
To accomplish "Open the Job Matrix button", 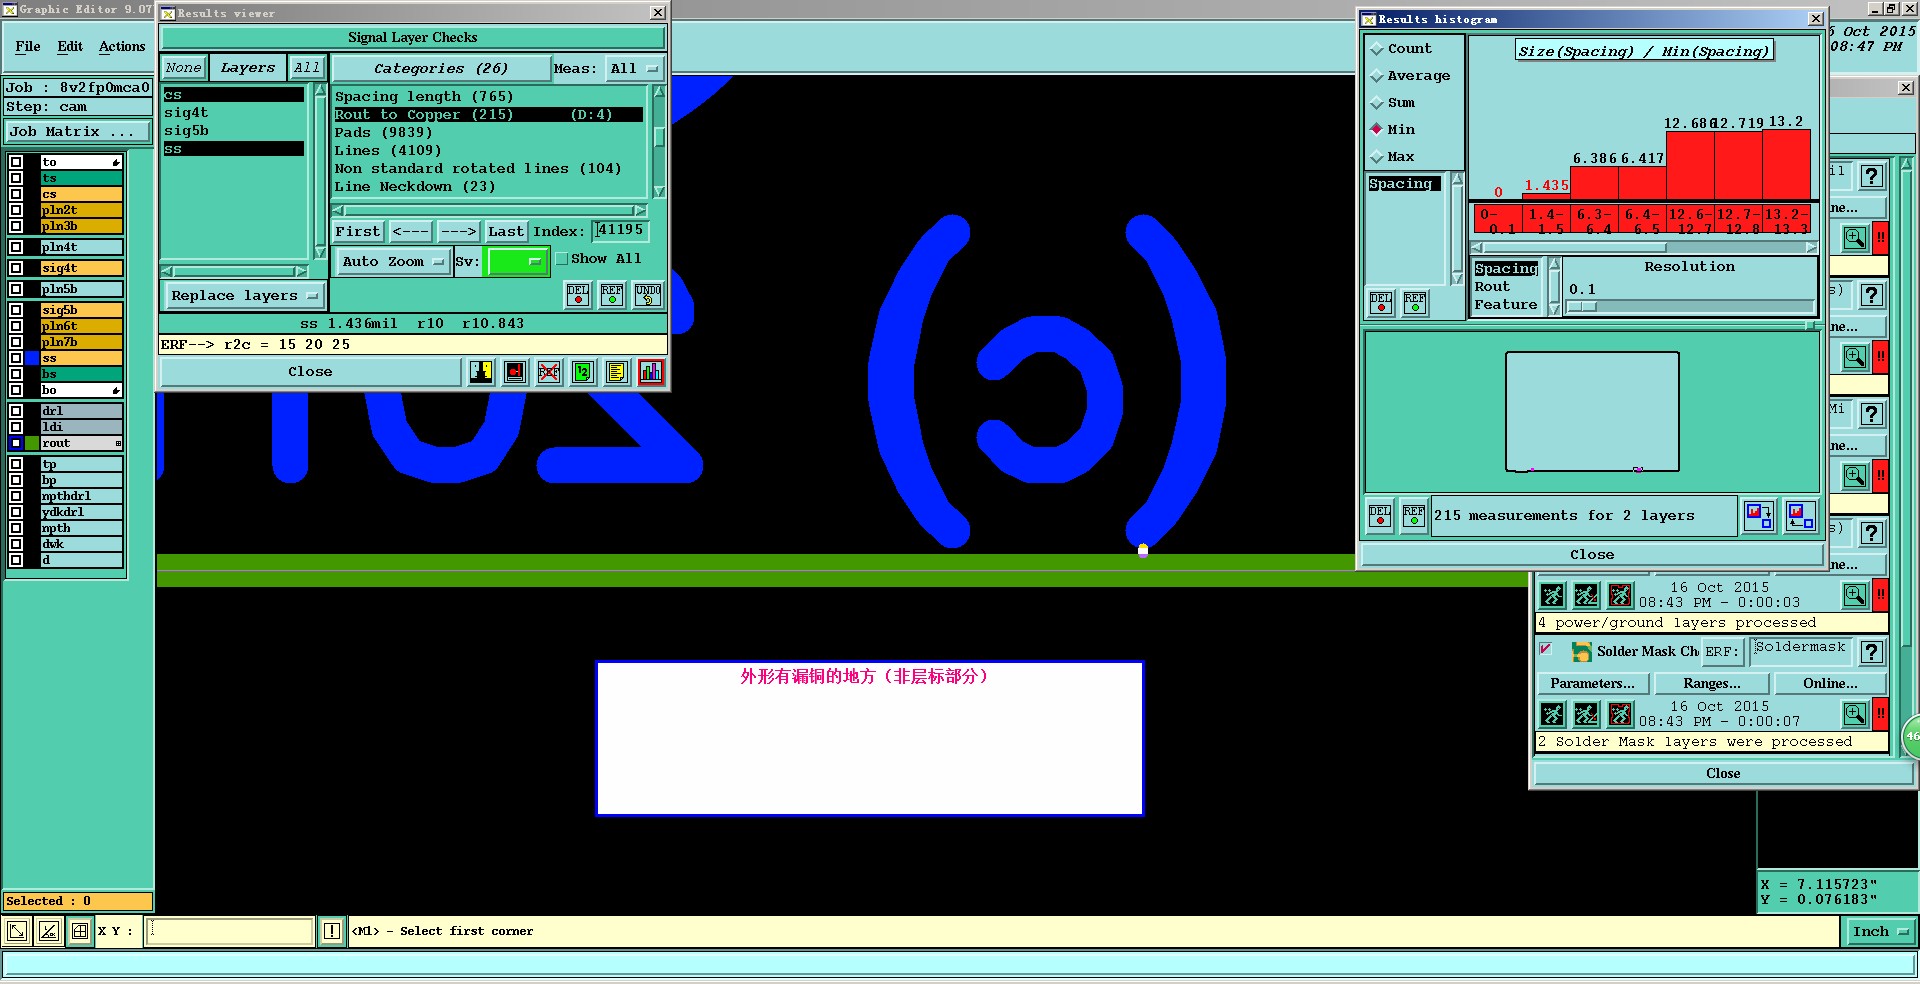I will point(78,132).
